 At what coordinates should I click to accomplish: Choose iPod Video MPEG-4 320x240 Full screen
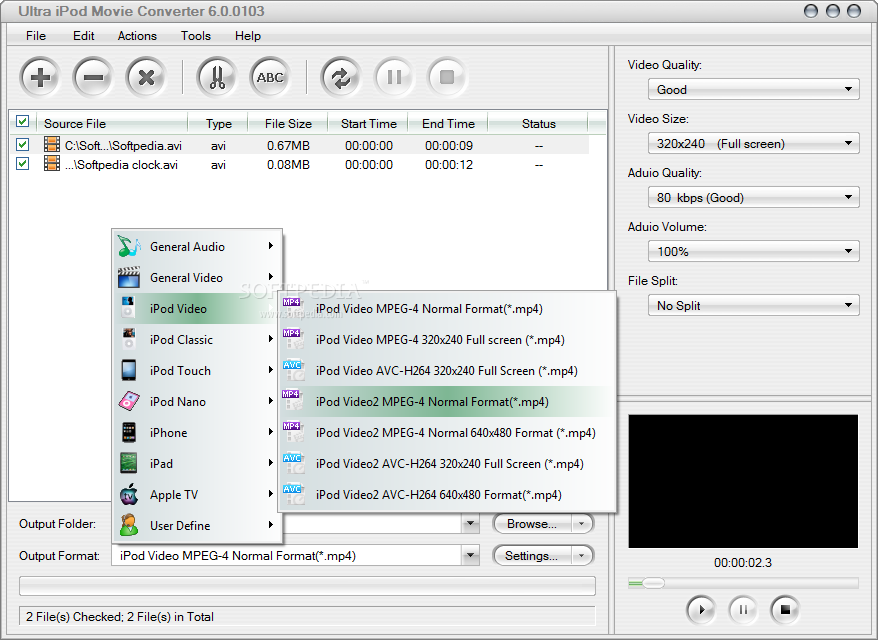[446, 339]
